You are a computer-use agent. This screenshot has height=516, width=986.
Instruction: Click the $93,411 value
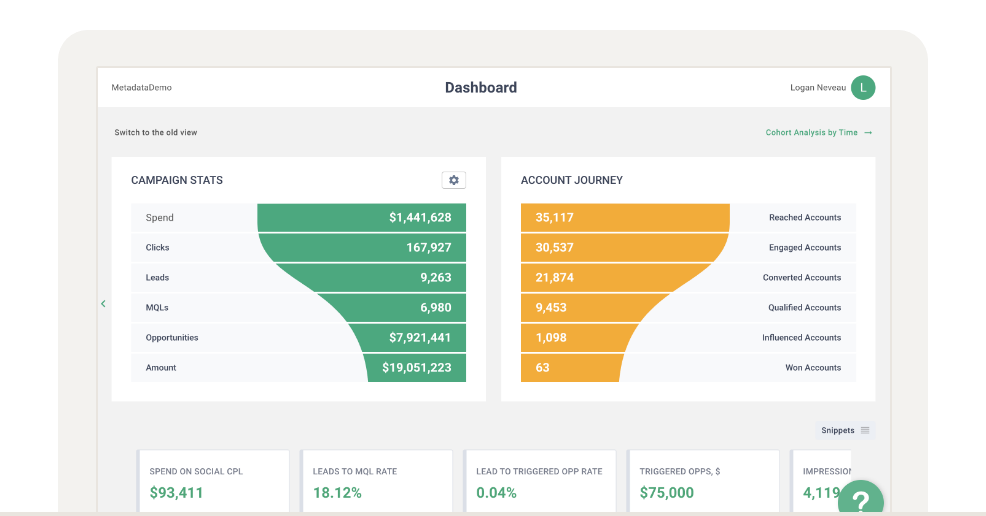click(x=176, y=493)
